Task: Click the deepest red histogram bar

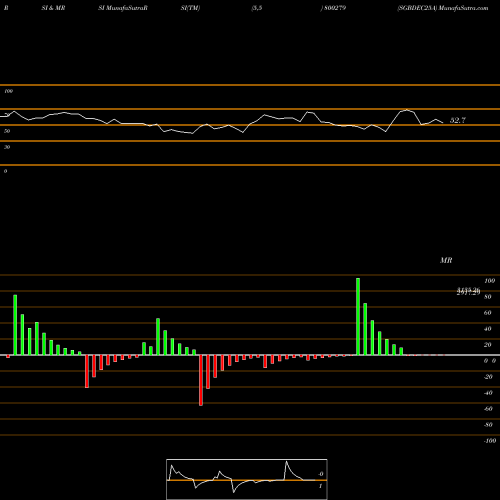Action: click(x=201, y=380)
